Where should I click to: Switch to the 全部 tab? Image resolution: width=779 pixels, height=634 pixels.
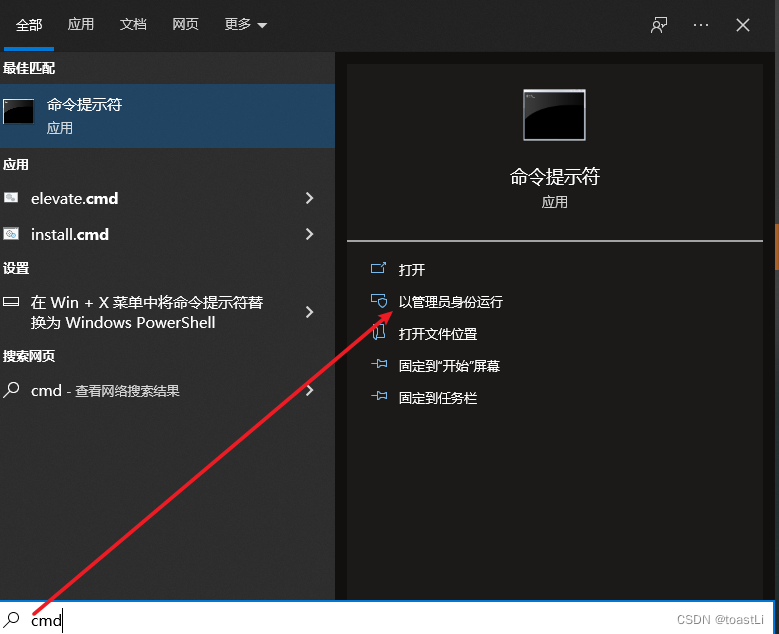29,25
